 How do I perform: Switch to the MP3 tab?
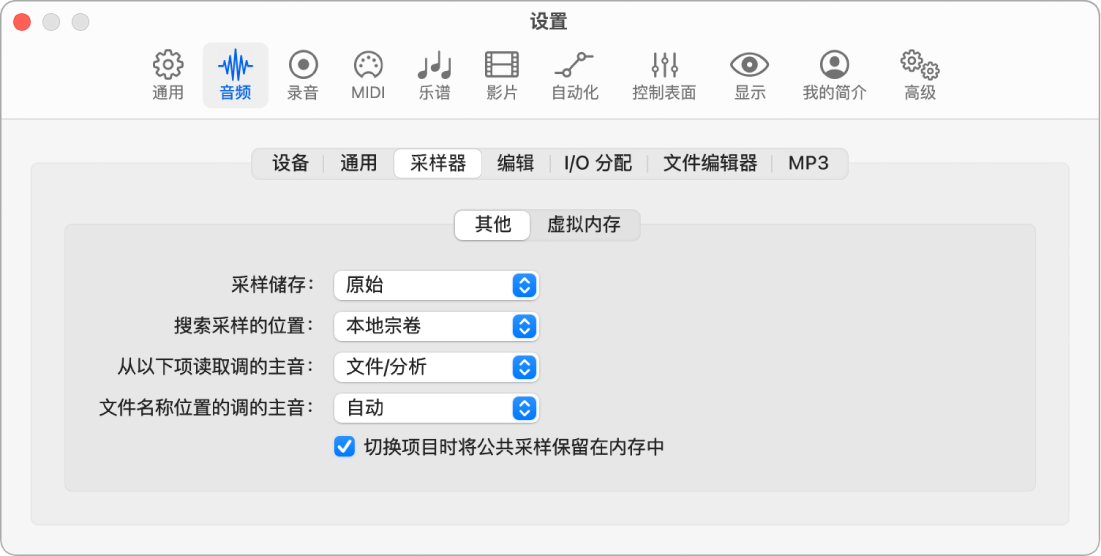click(808, 164)
